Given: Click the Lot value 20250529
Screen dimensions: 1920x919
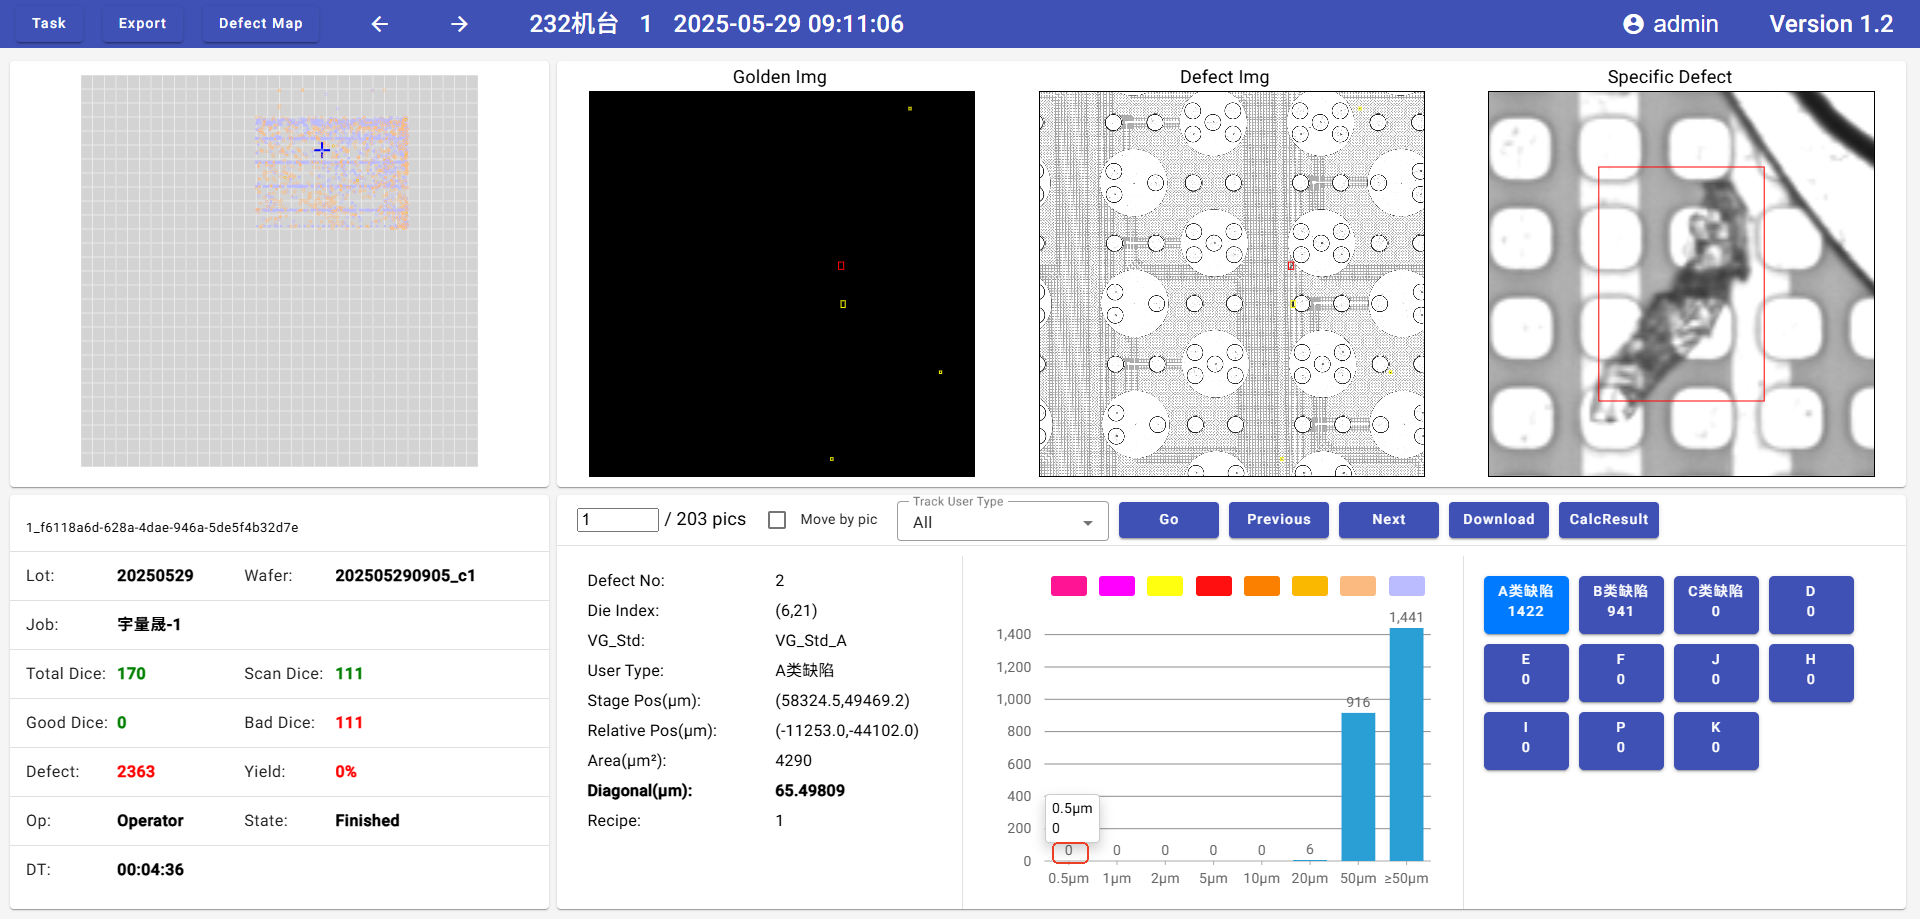Looking at the screenshot, I should pos(155,576).
